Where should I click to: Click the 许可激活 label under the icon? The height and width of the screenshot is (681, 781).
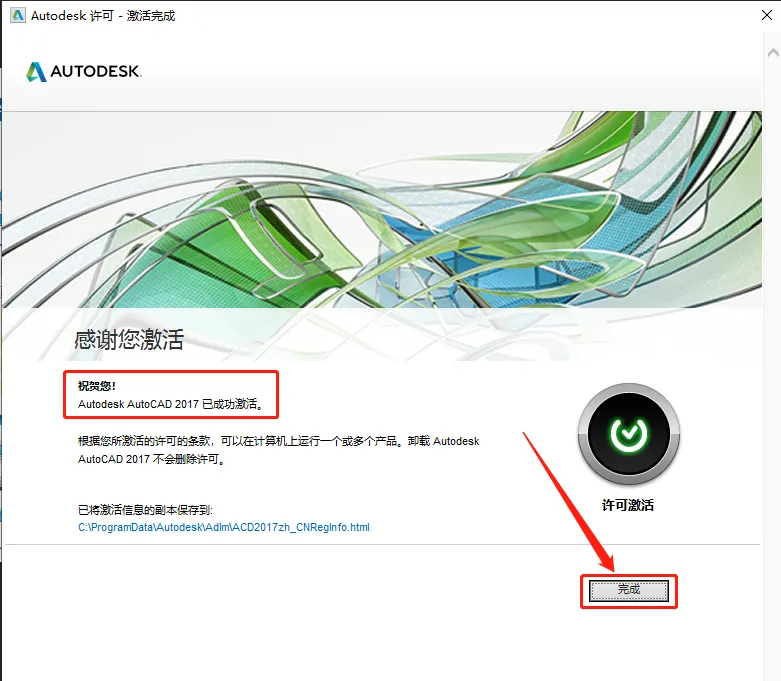(x=628, y=505)
